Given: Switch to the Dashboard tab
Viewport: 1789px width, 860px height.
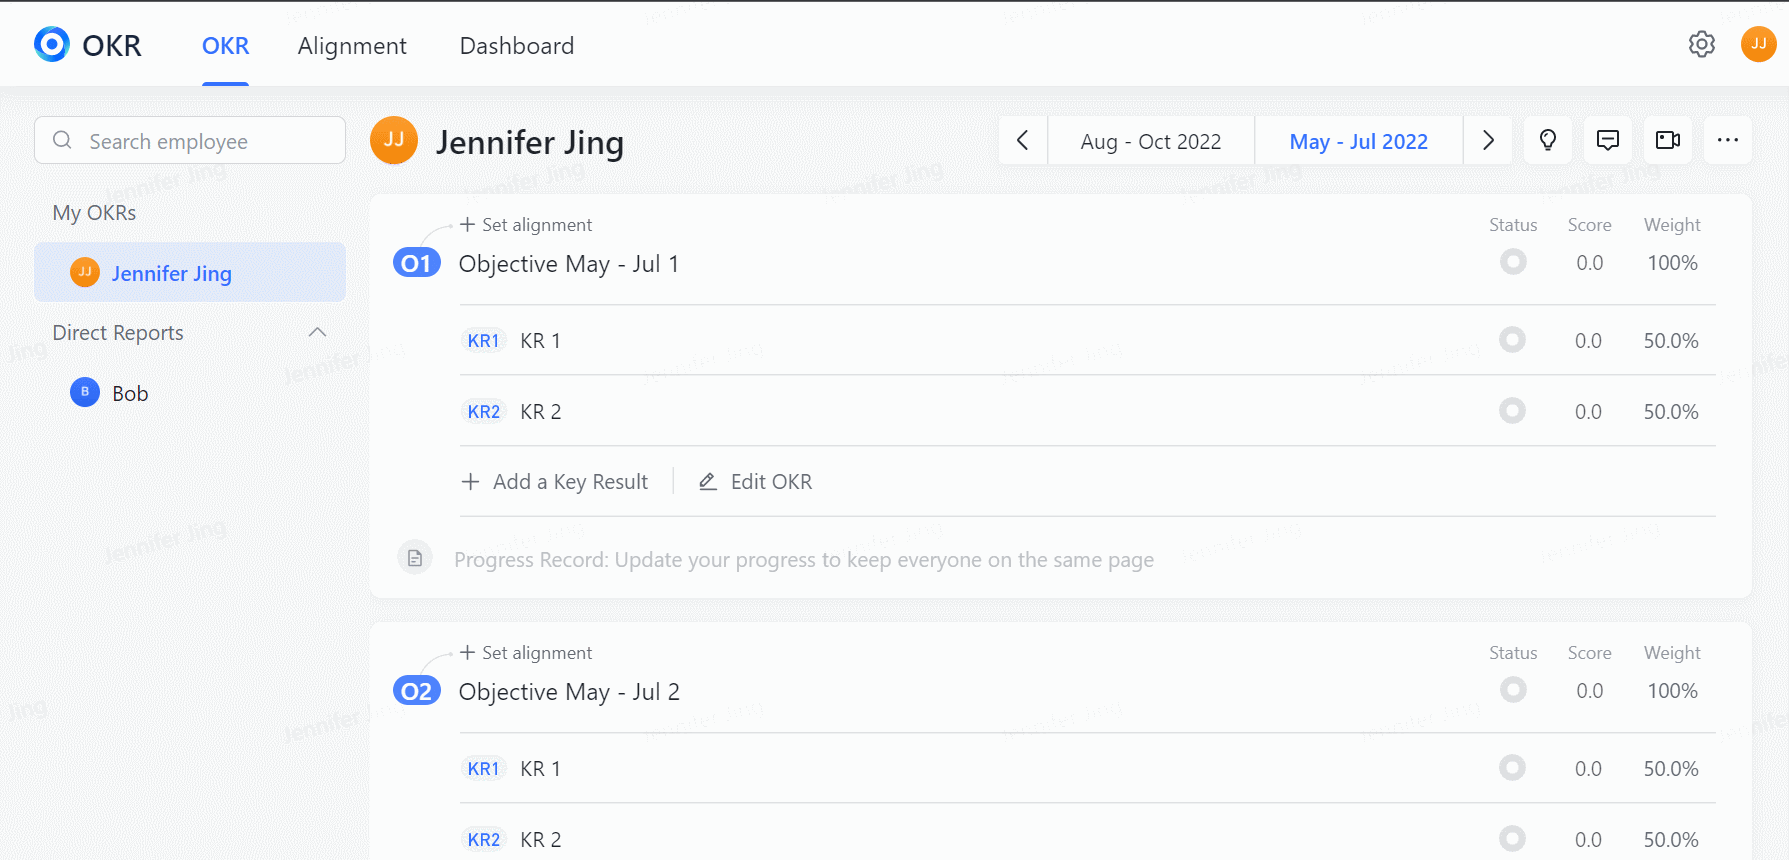Looking at the screenshot, I should [x=516, y=46].
